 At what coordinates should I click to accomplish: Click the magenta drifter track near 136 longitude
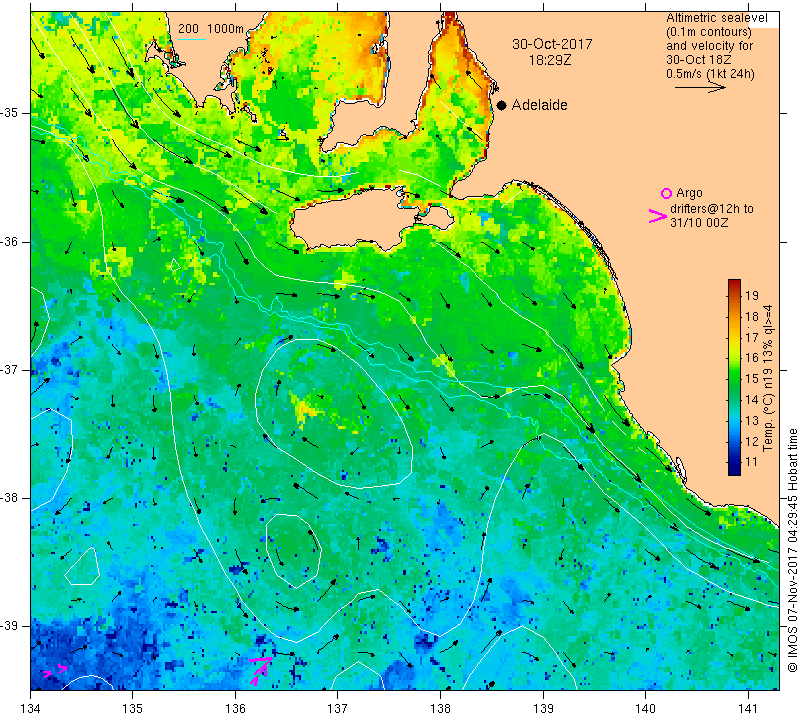(x=261, y=671)
